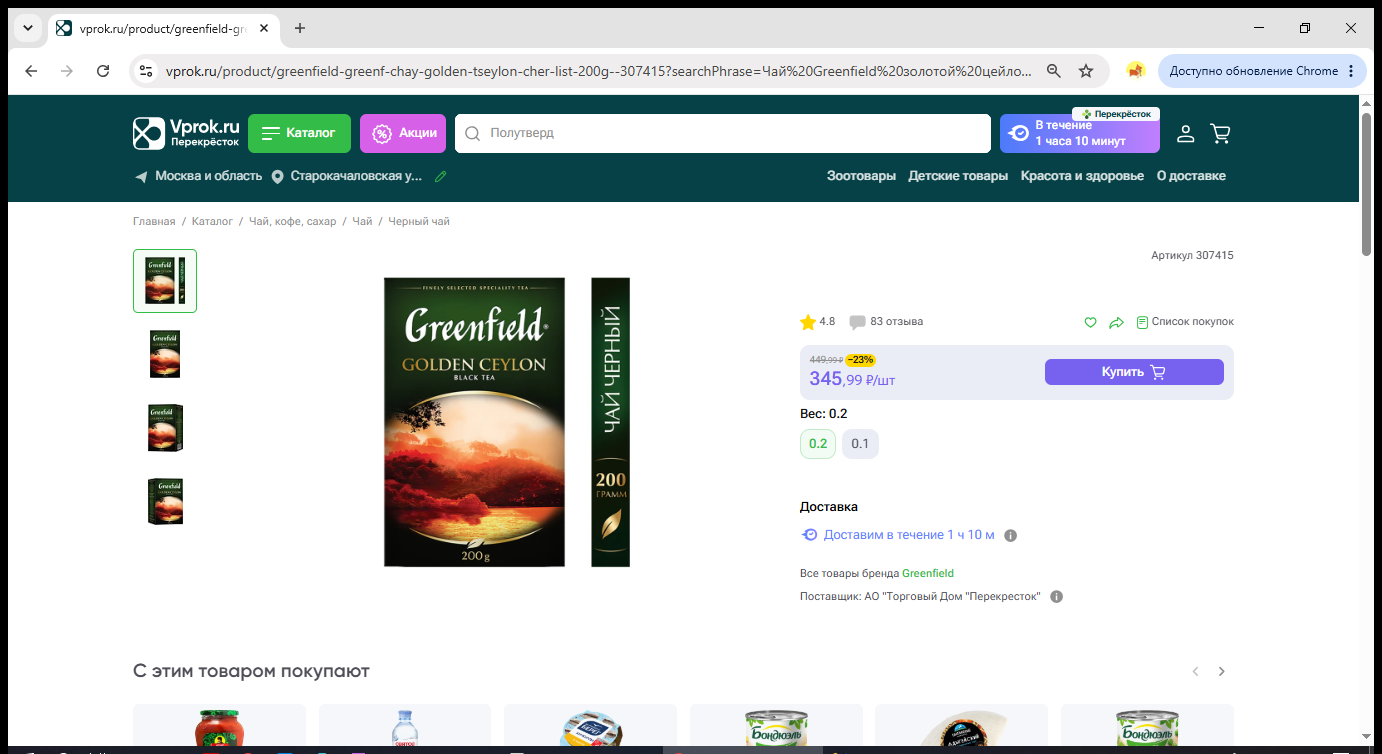Open the tab search dropdown arrow
This screenshot has height=754, width=1382.
(x=26, y=28)
